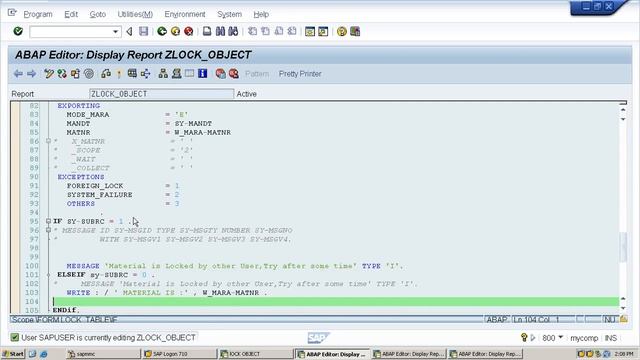
Task: Switch to lock OBJECT taskbar window
Action: pyautogui.click(x=255, y=354)
